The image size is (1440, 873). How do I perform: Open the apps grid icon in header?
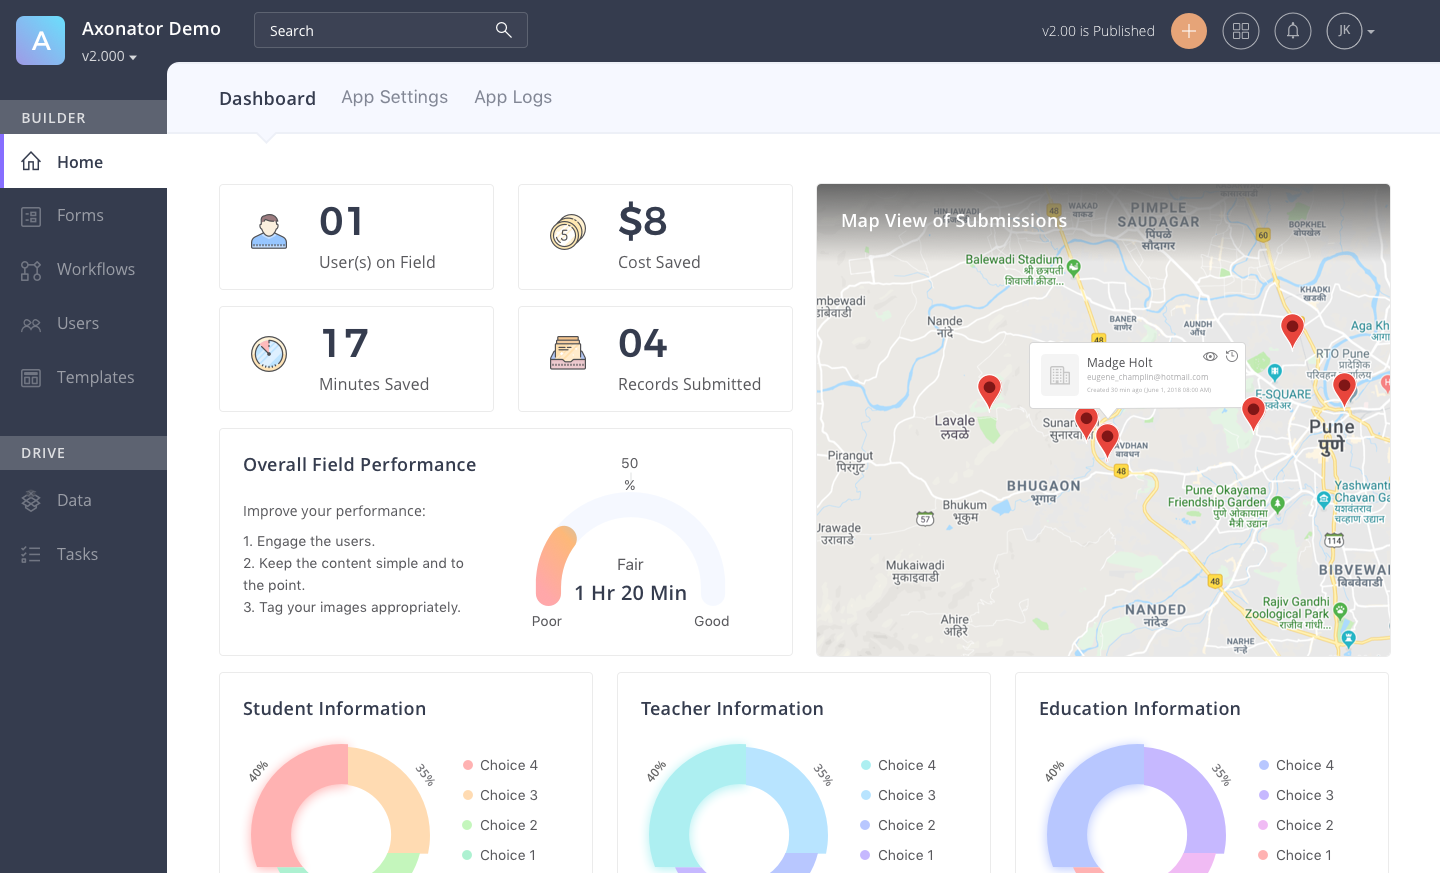tap(1241, 31)
